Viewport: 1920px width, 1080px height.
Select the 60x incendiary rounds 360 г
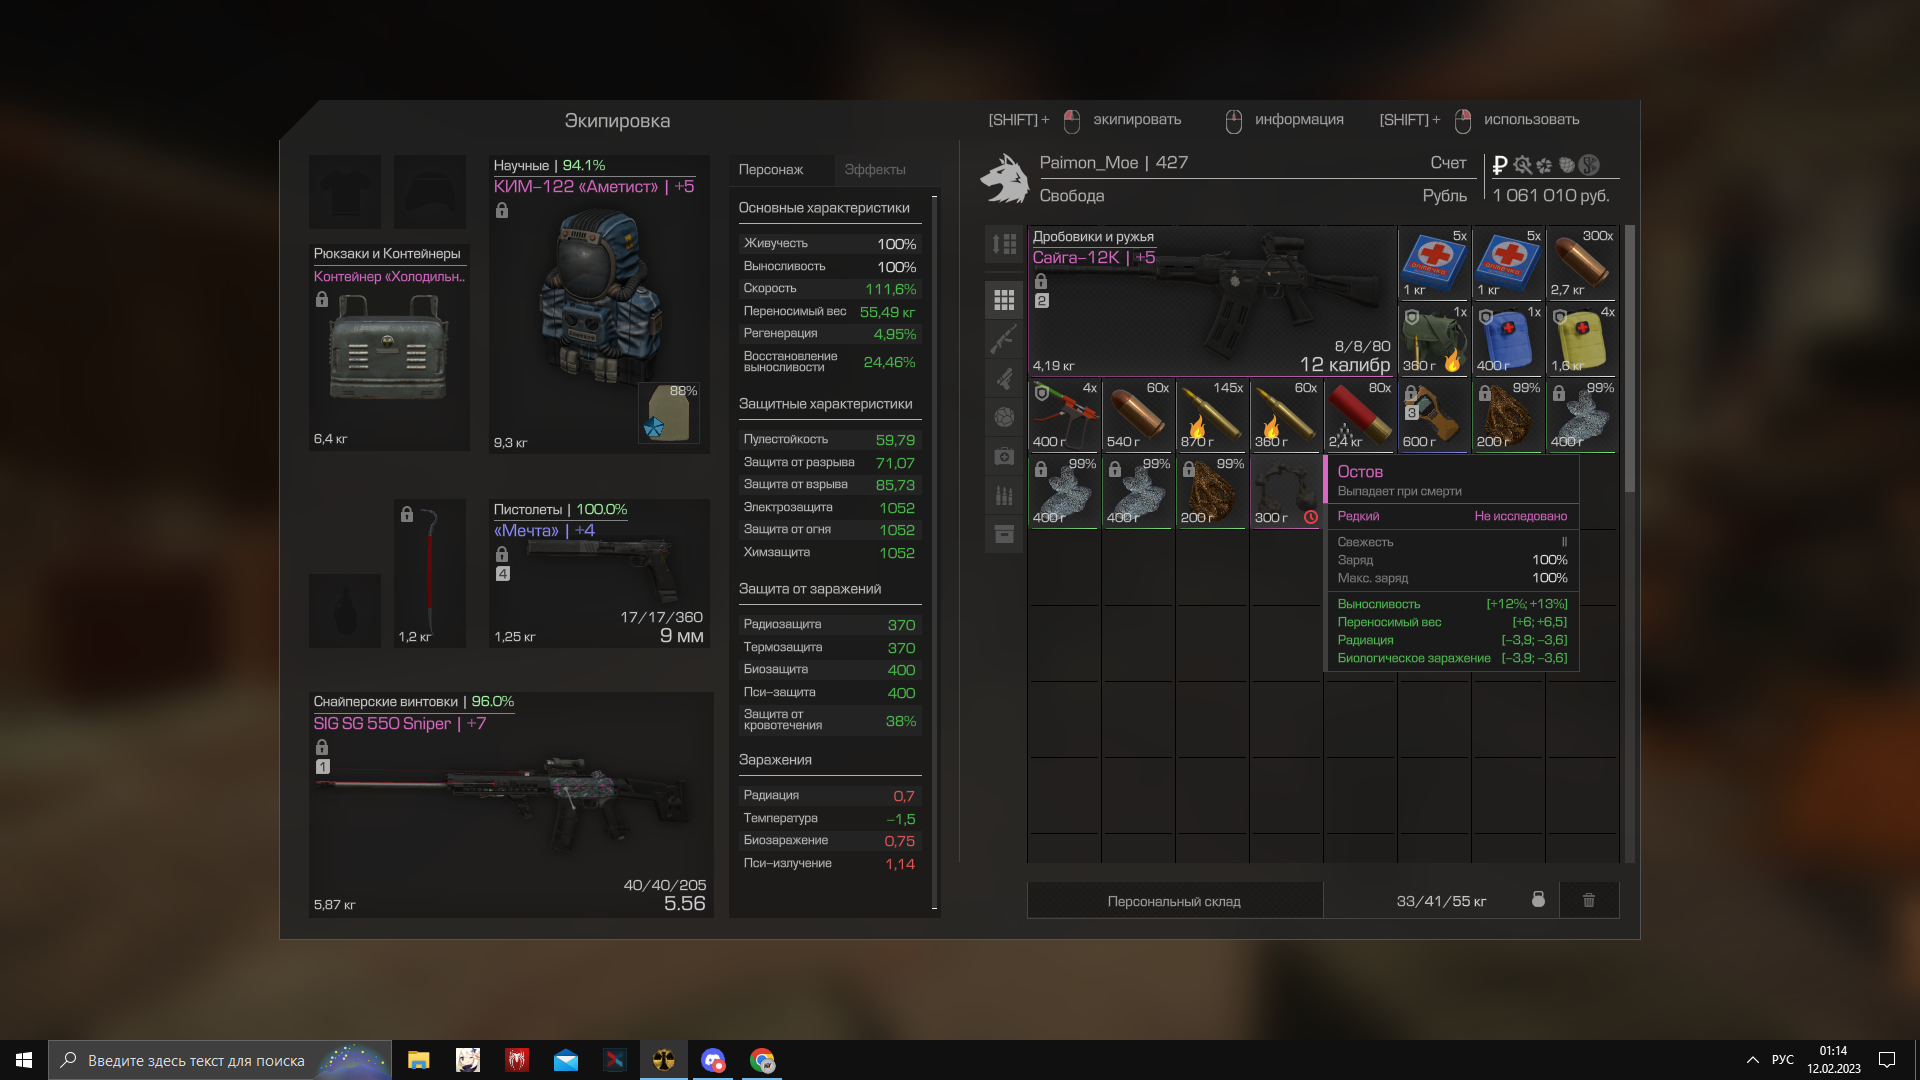coord(1286,415)
